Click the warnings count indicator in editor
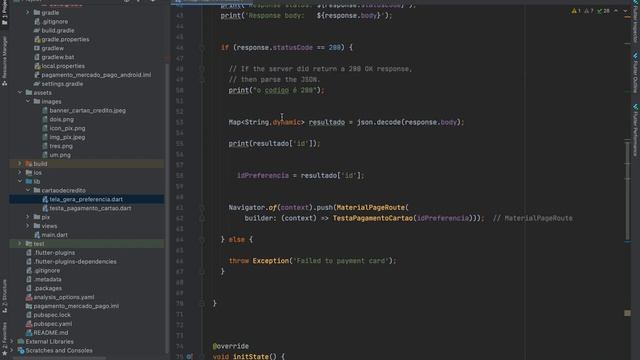The width and height of the screenshot is (640, 360). click(x=576, y=11)
